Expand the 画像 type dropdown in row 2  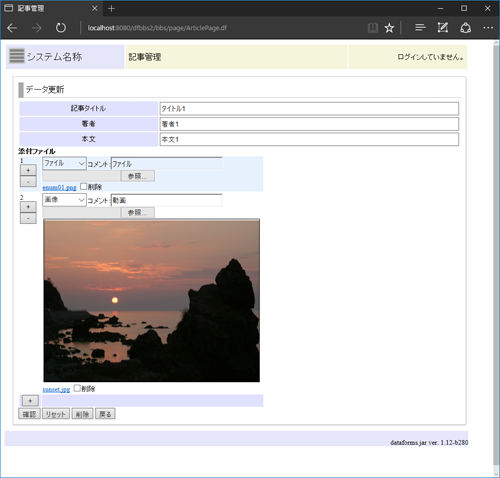(64, 200)
